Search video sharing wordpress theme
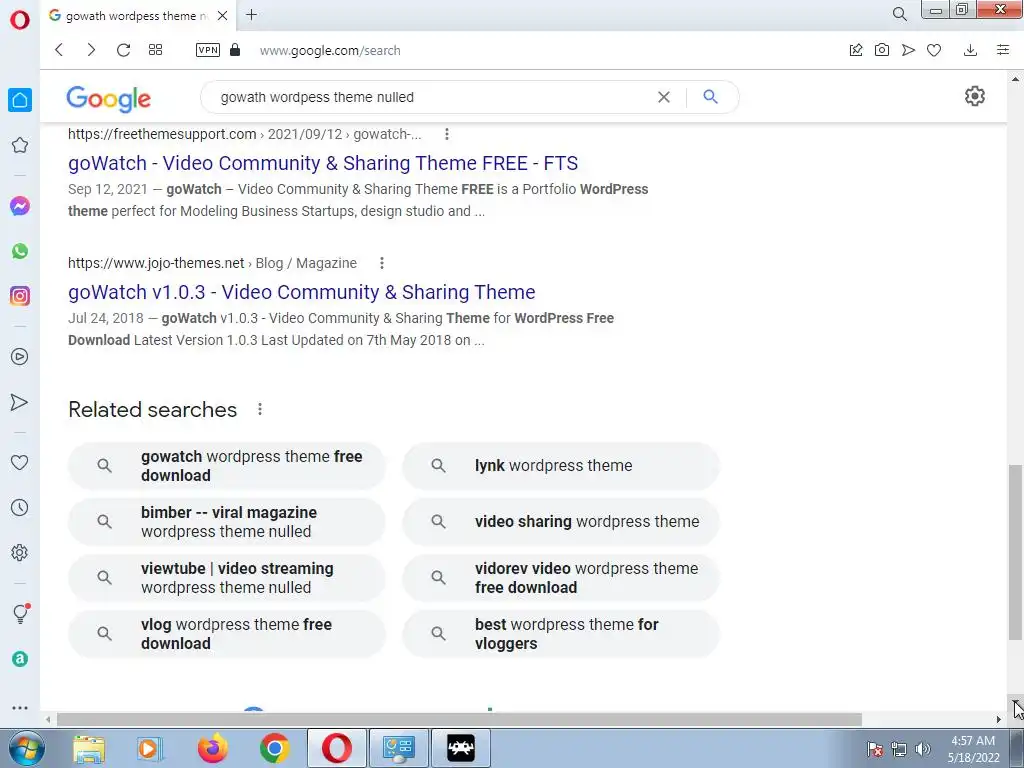This screenshot has width=1024, height=768. [561, 522]
